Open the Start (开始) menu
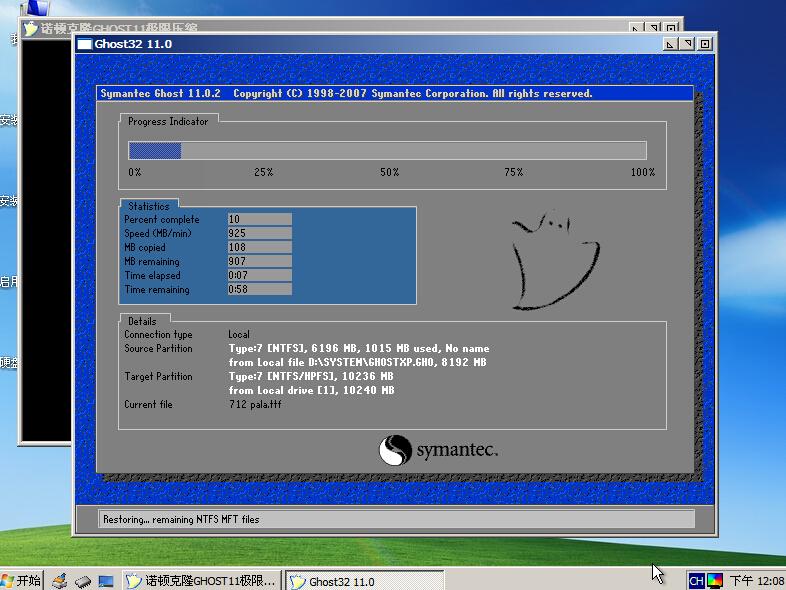The image size is (786, 590). tap(22, 580)
